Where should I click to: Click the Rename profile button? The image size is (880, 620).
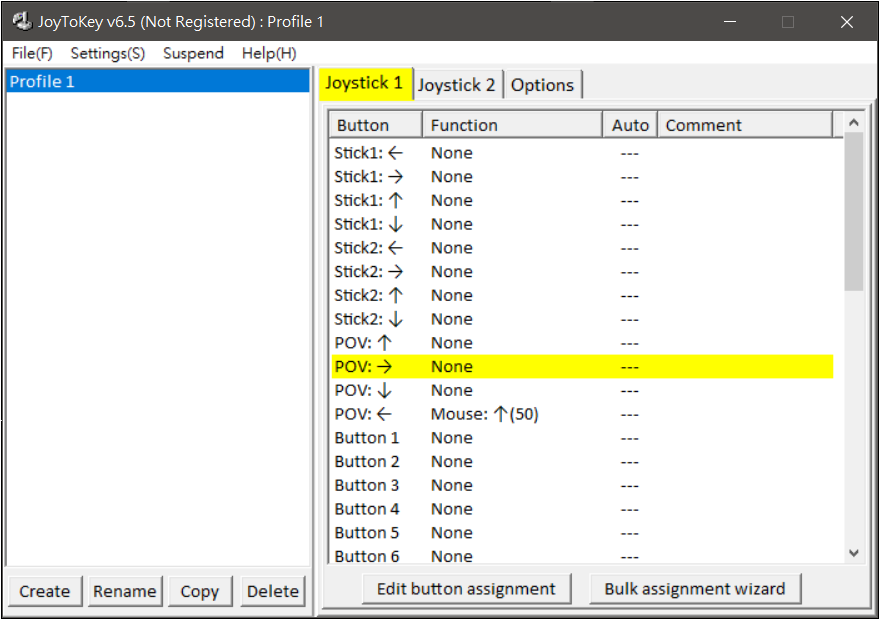coord(124,591)
